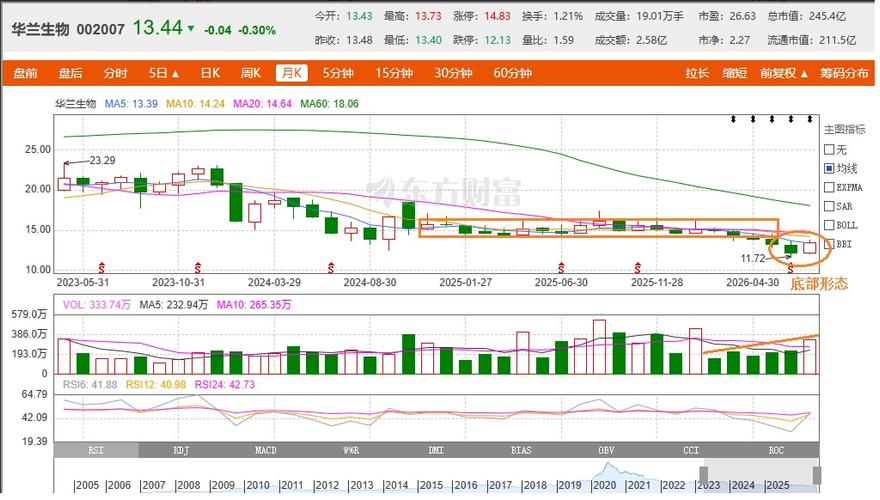Enable the SAR indicator checkbox

829,206
